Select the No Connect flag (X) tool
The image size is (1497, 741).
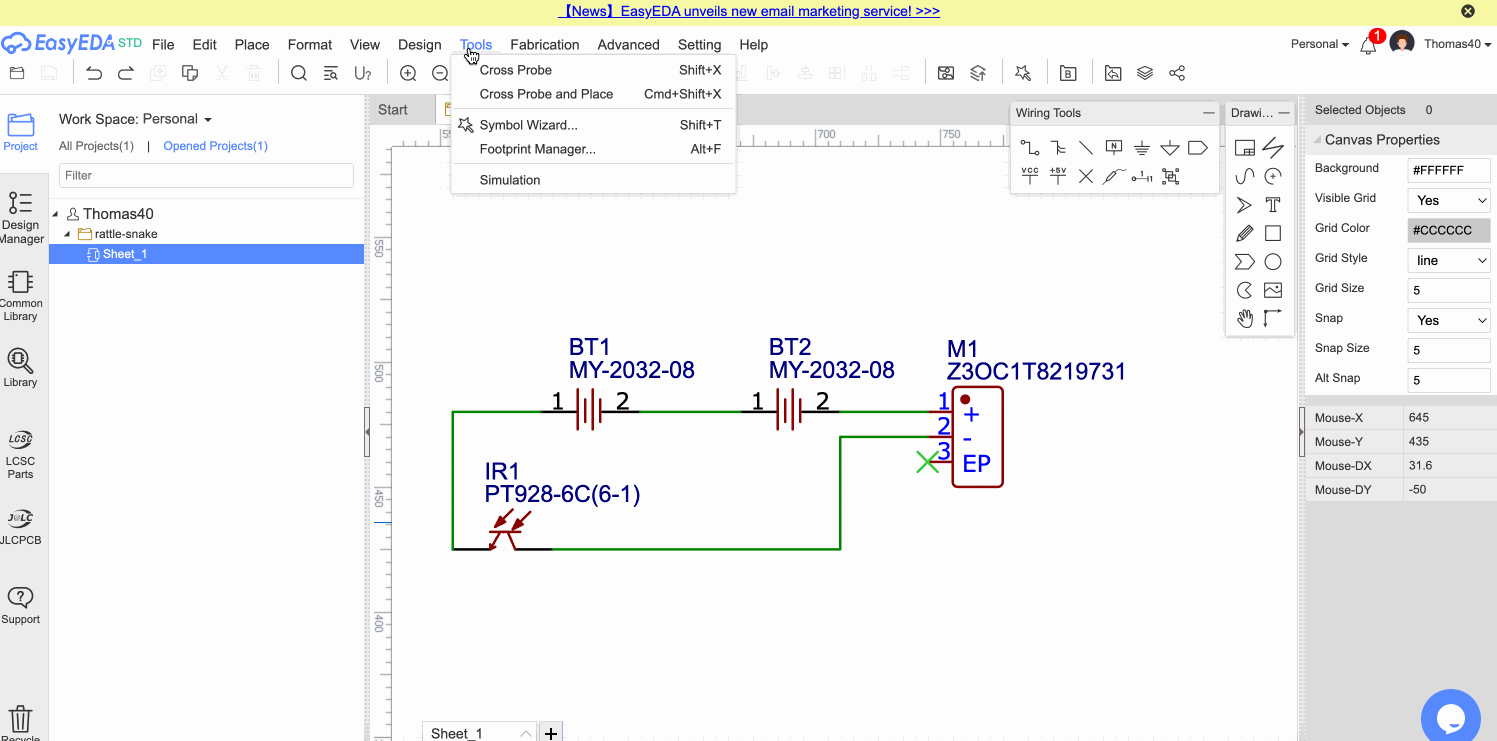1085,176
